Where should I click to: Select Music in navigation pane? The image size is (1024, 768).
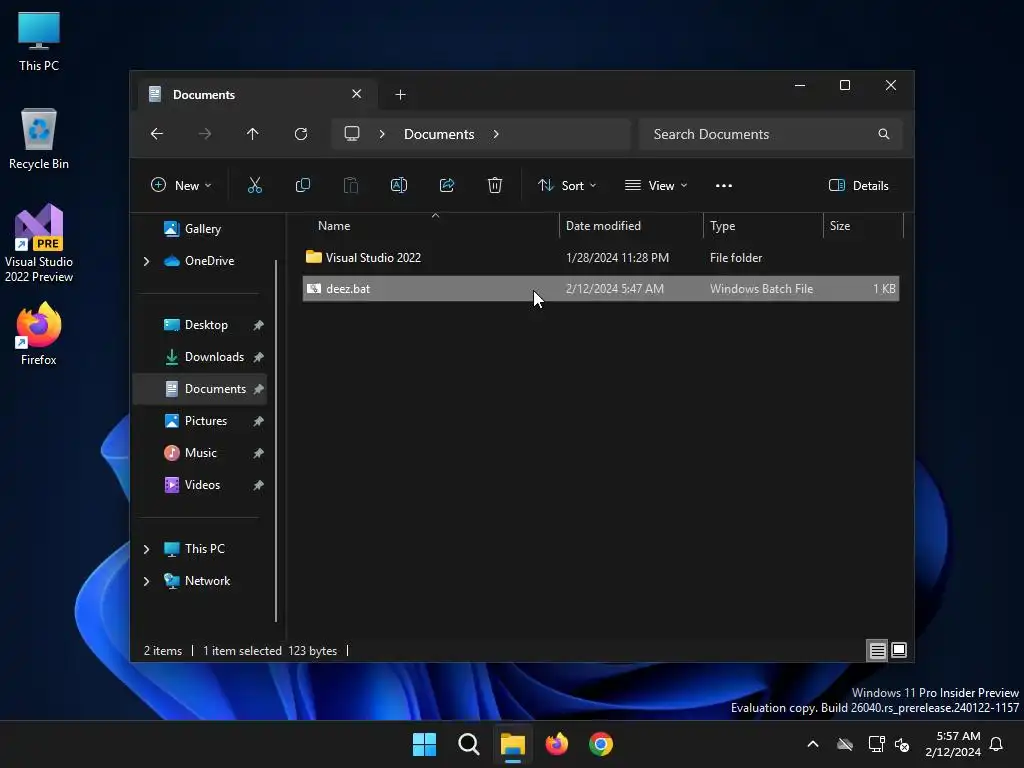click(200, 453)
